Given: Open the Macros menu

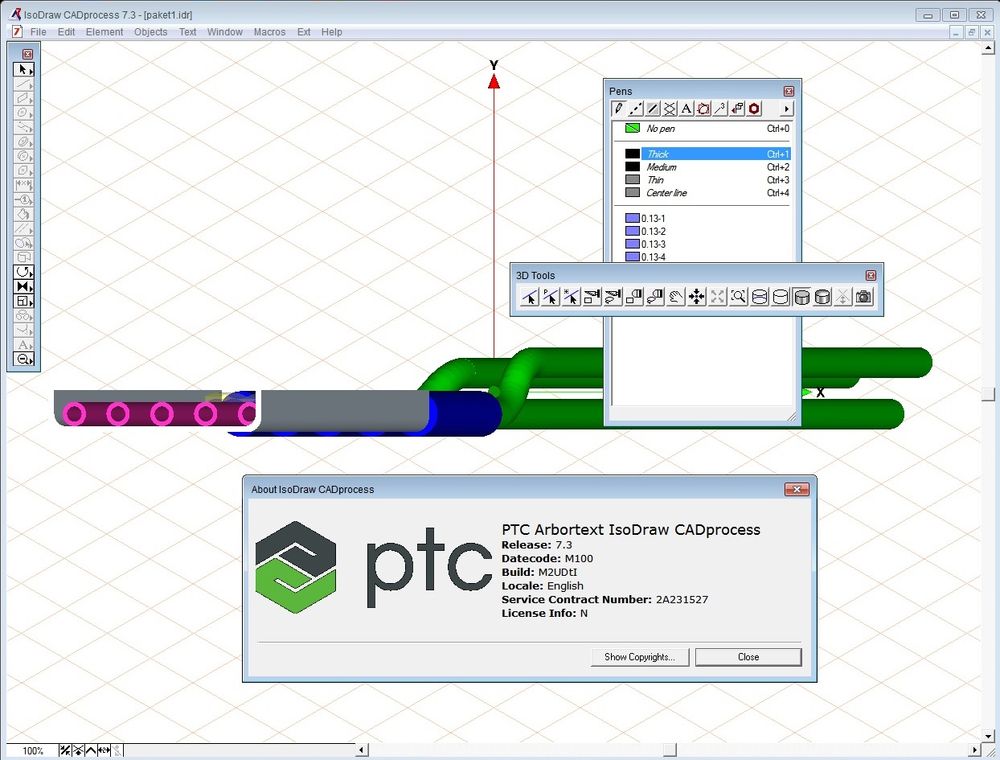Looking at the screenshot, I should point(270,32).
